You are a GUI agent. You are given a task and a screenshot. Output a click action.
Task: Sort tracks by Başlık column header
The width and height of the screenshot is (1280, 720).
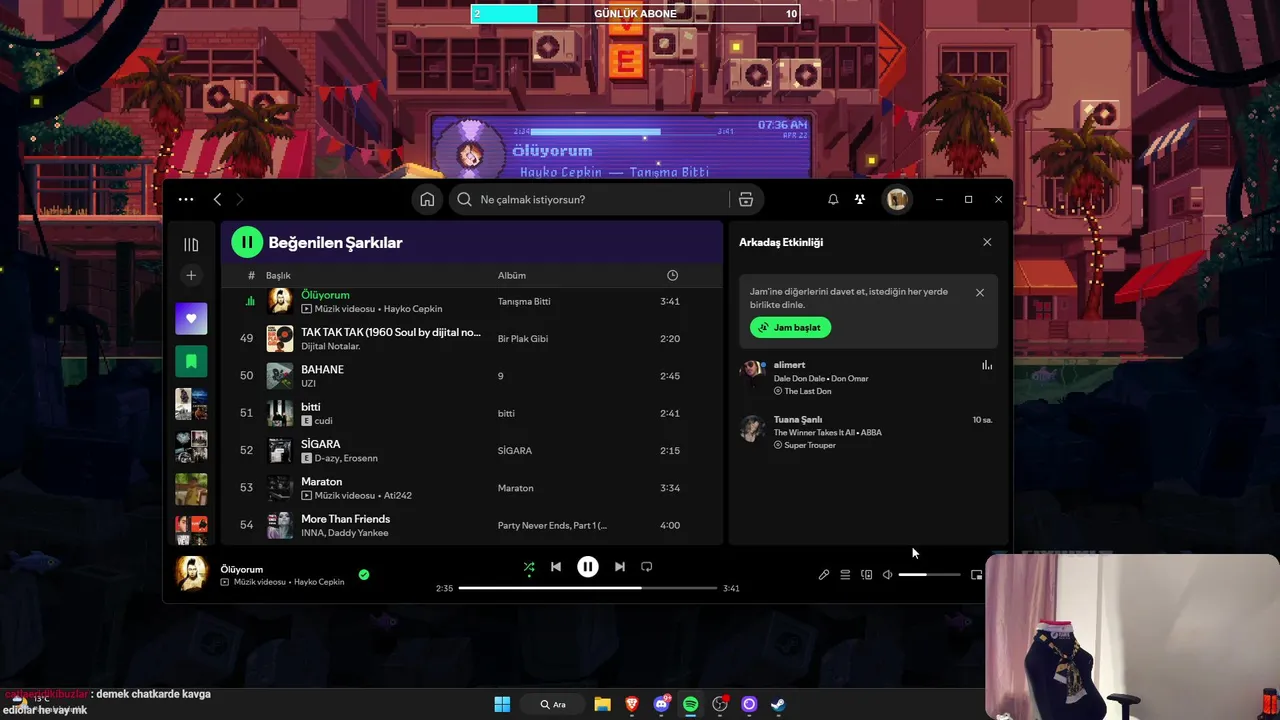tap(278, 275)
